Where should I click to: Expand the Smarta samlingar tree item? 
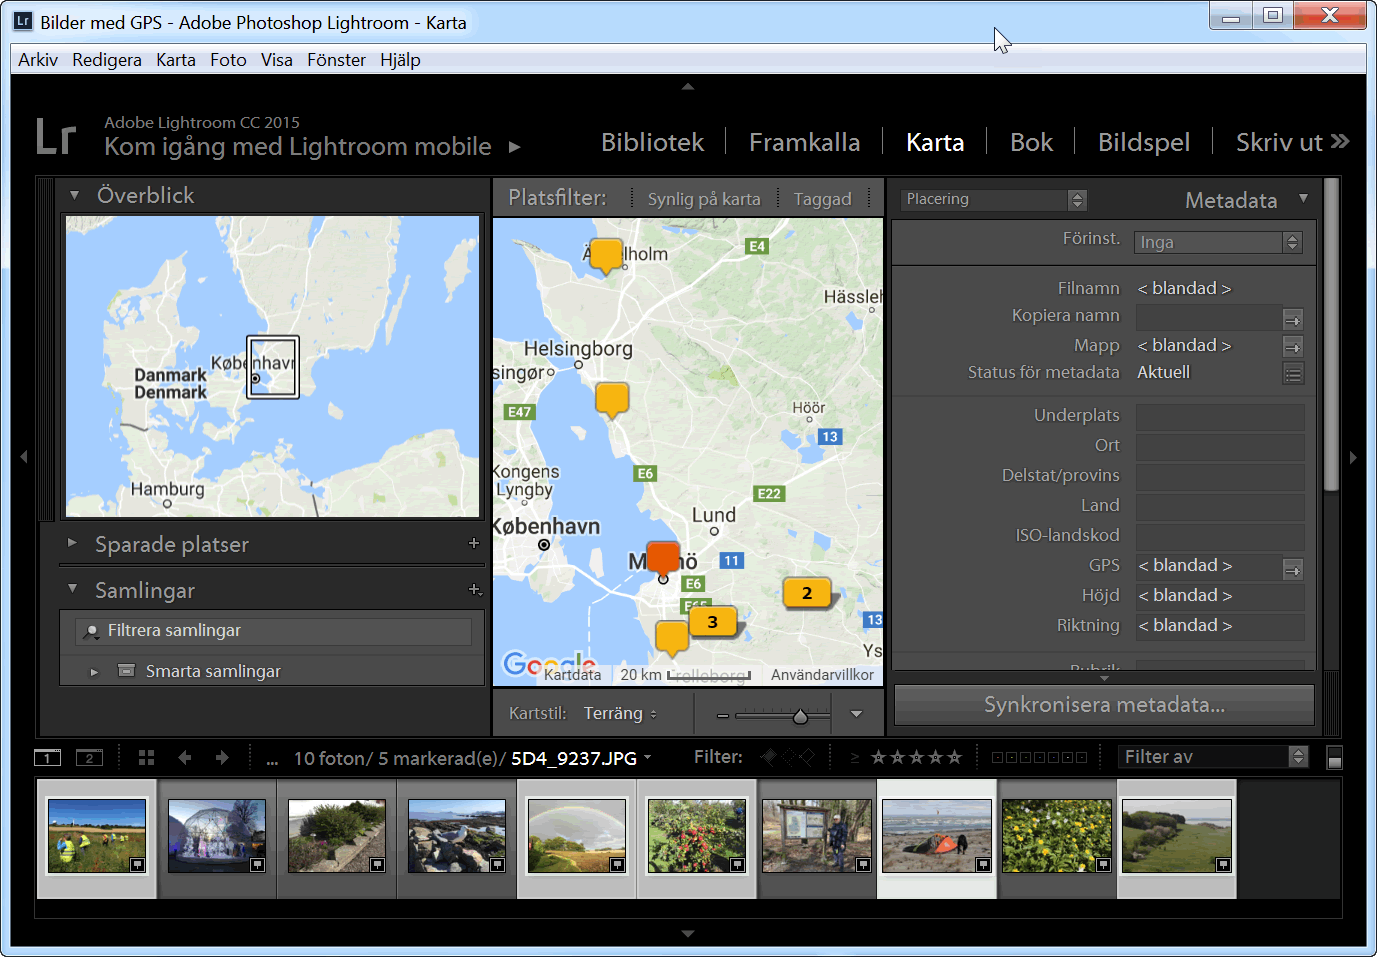94,672
